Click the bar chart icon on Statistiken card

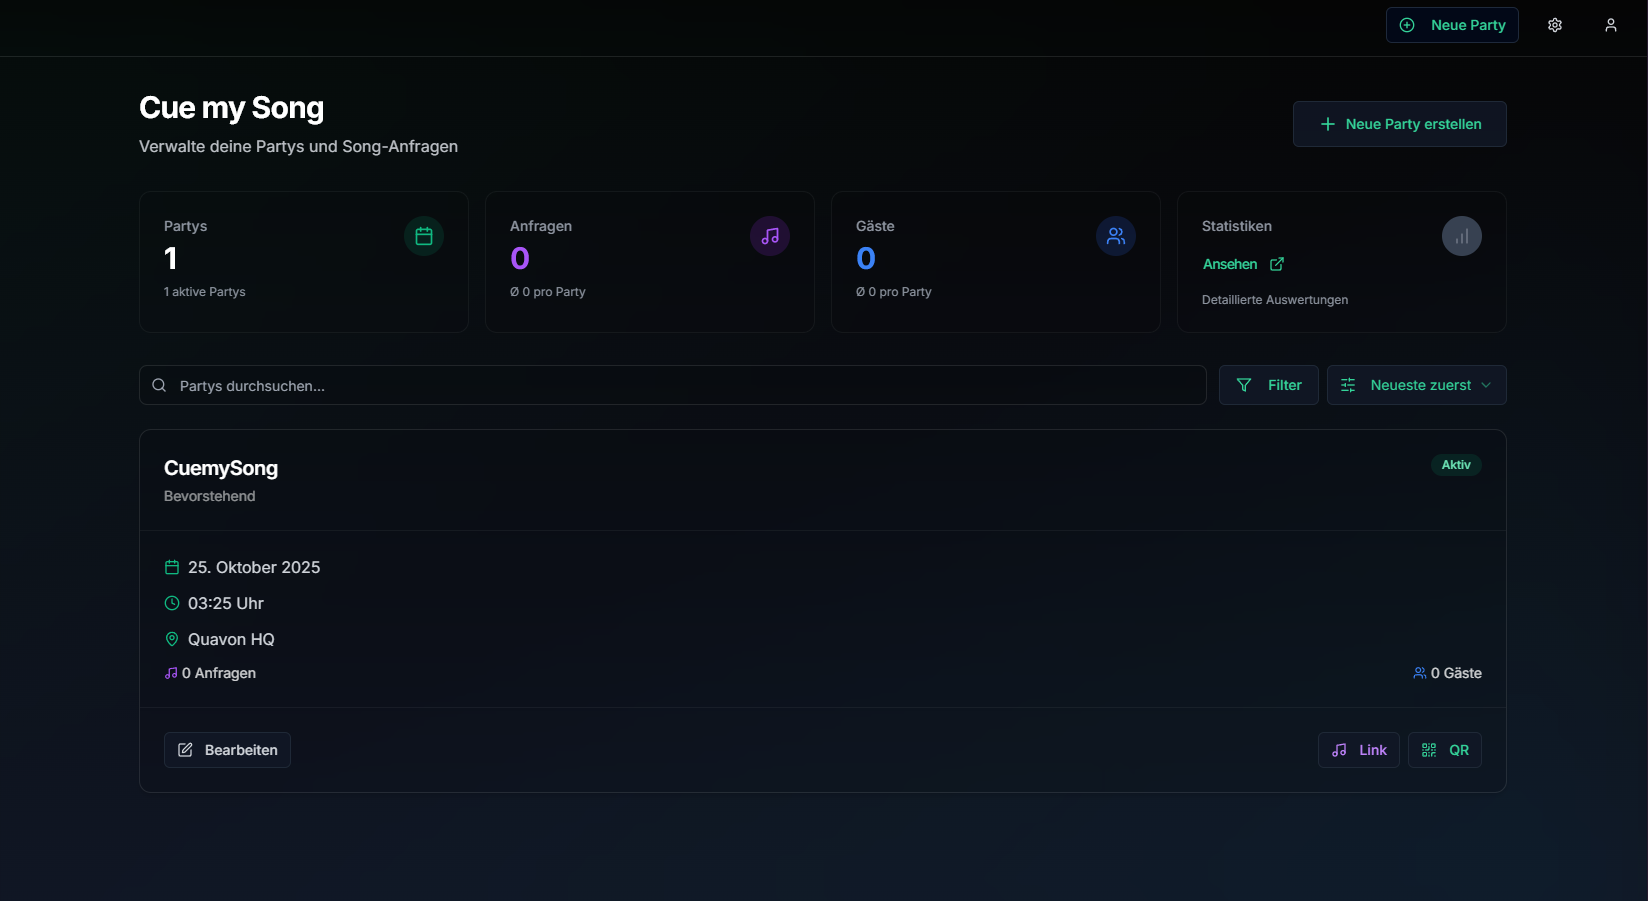(1461, 236)
